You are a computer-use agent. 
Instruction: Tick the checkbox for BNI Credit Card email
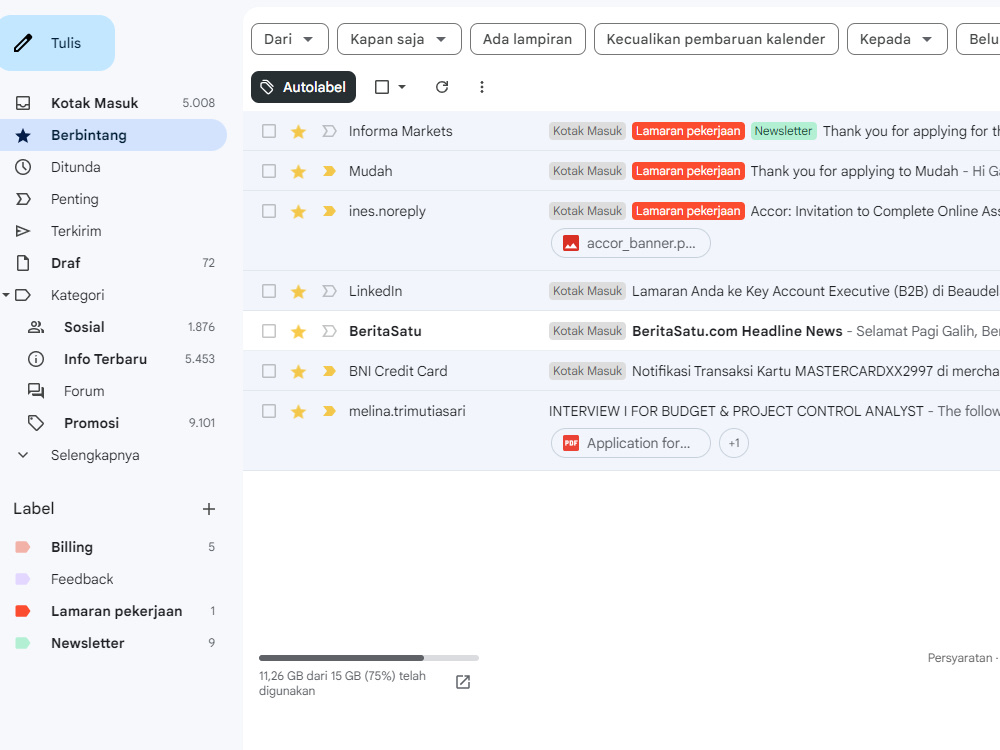269,371
